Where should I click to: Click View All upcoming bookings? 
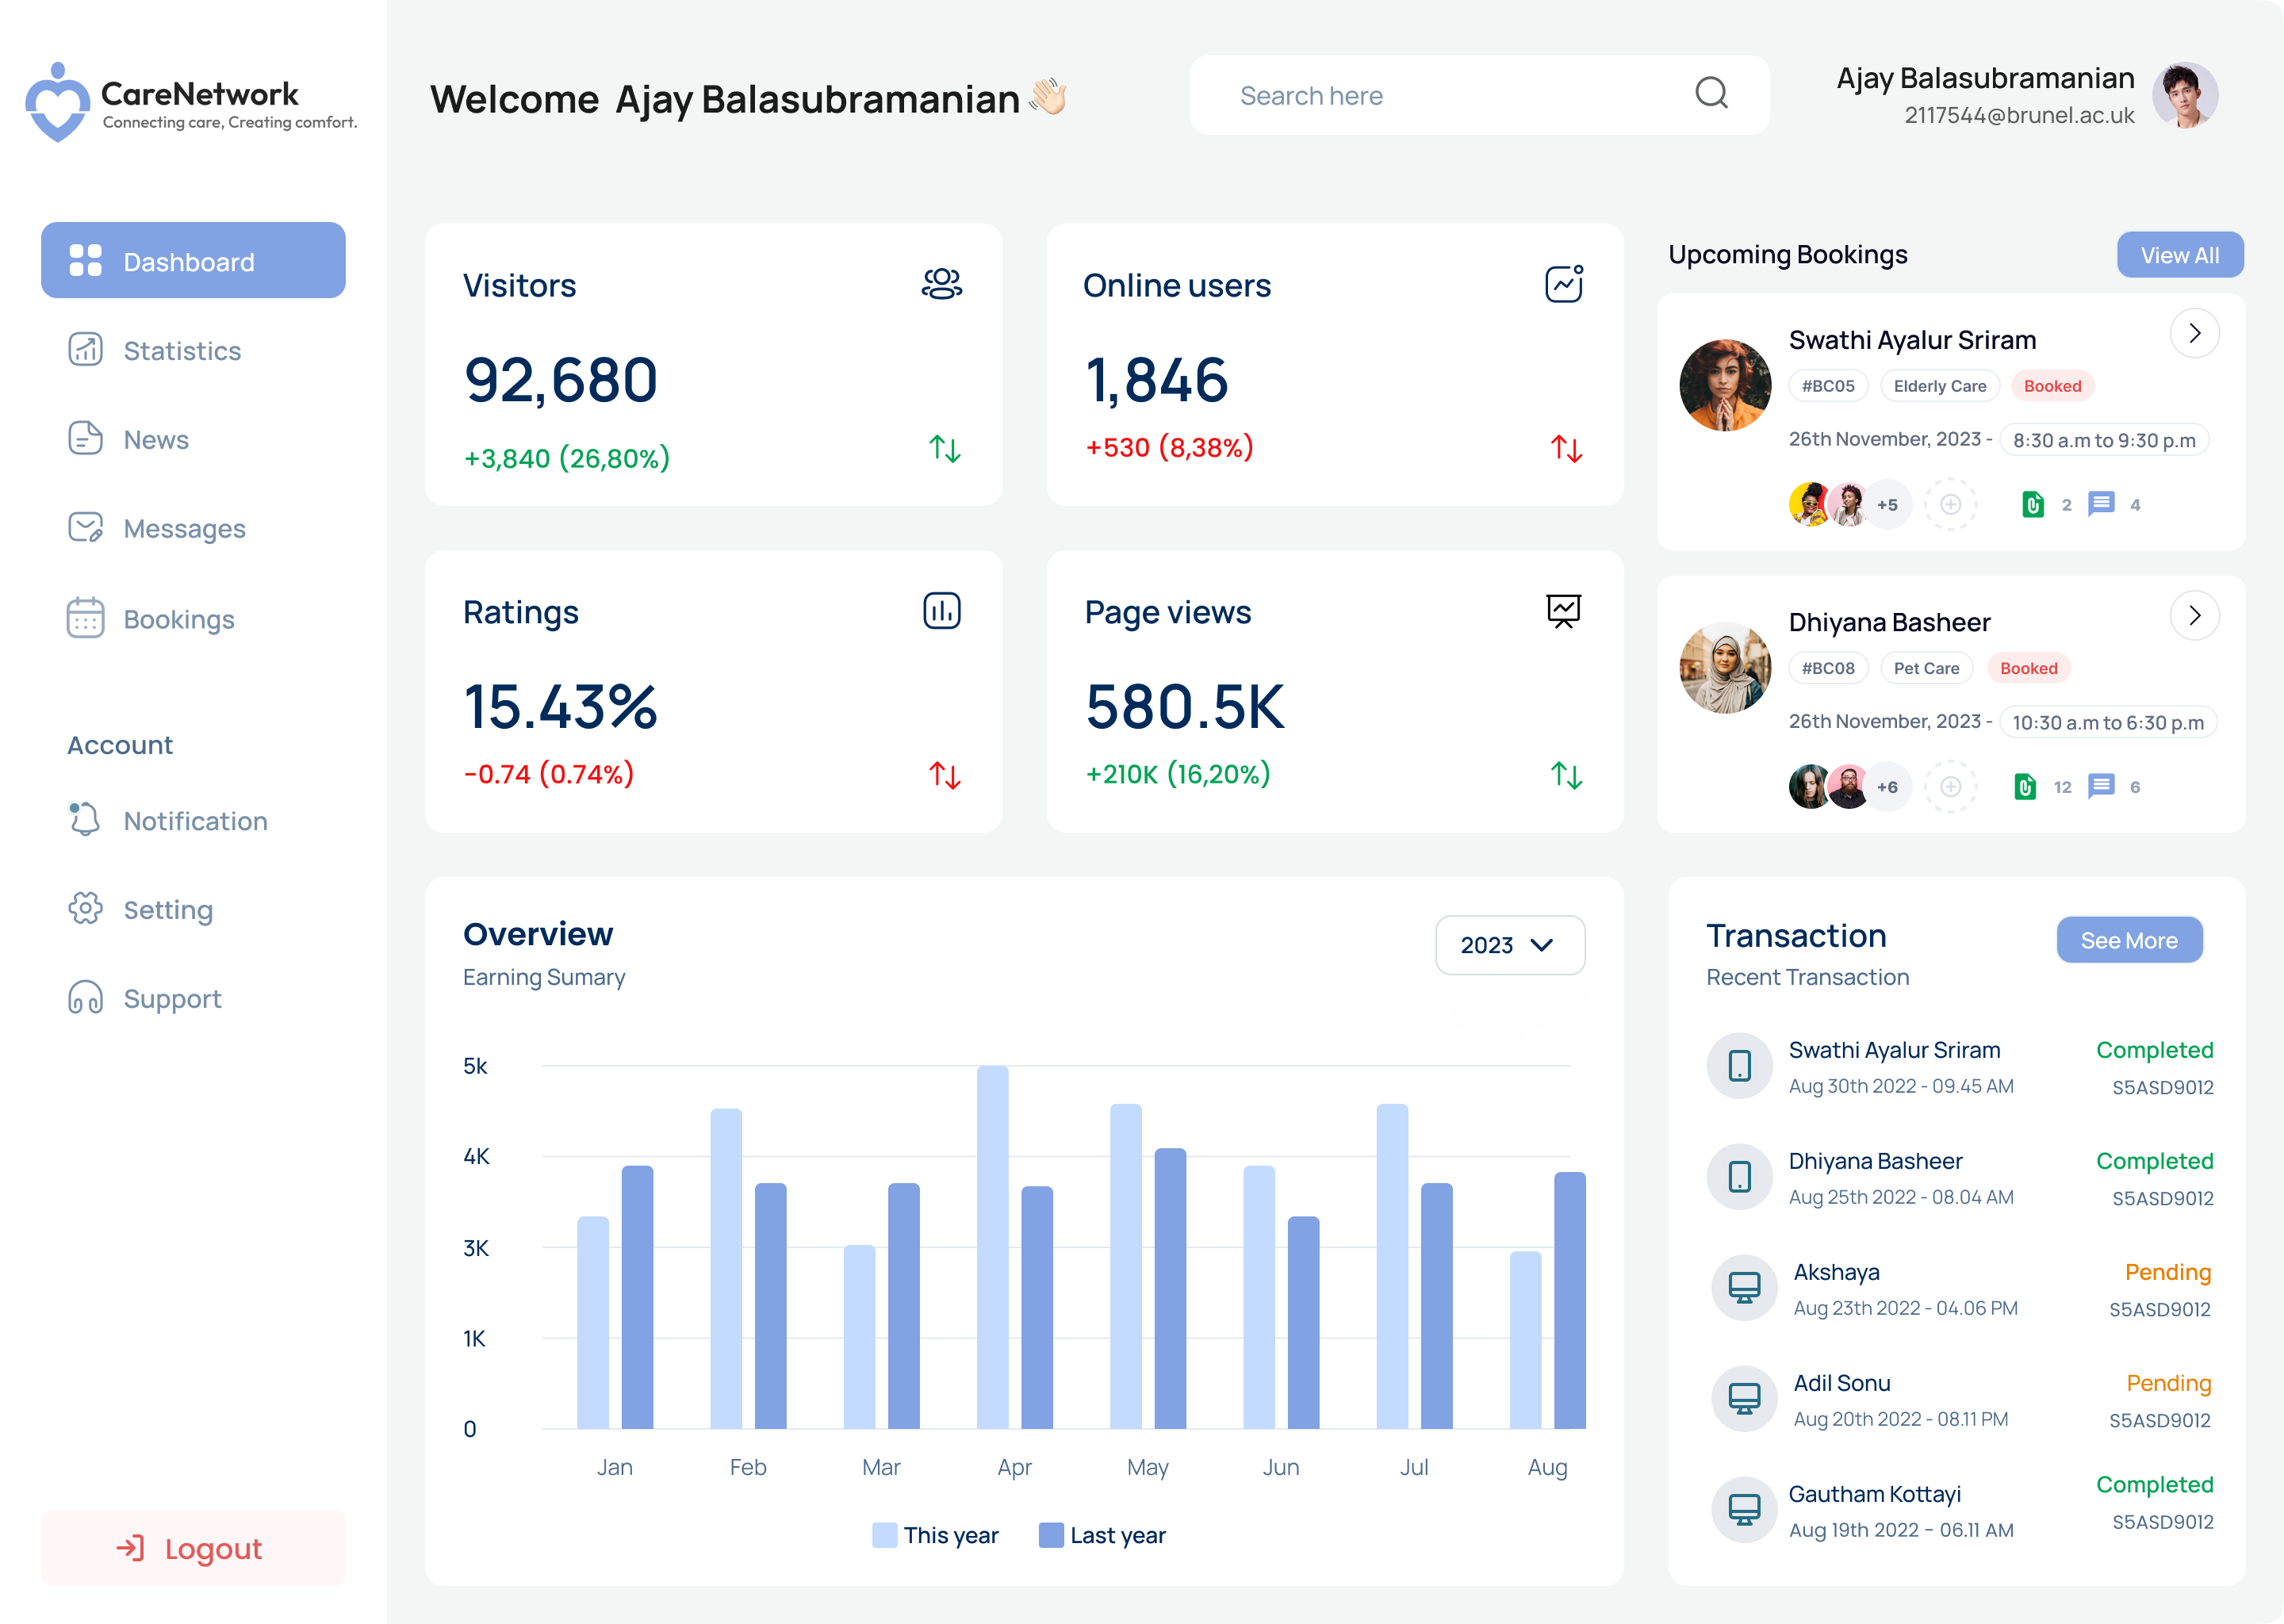coord(2179,255)
